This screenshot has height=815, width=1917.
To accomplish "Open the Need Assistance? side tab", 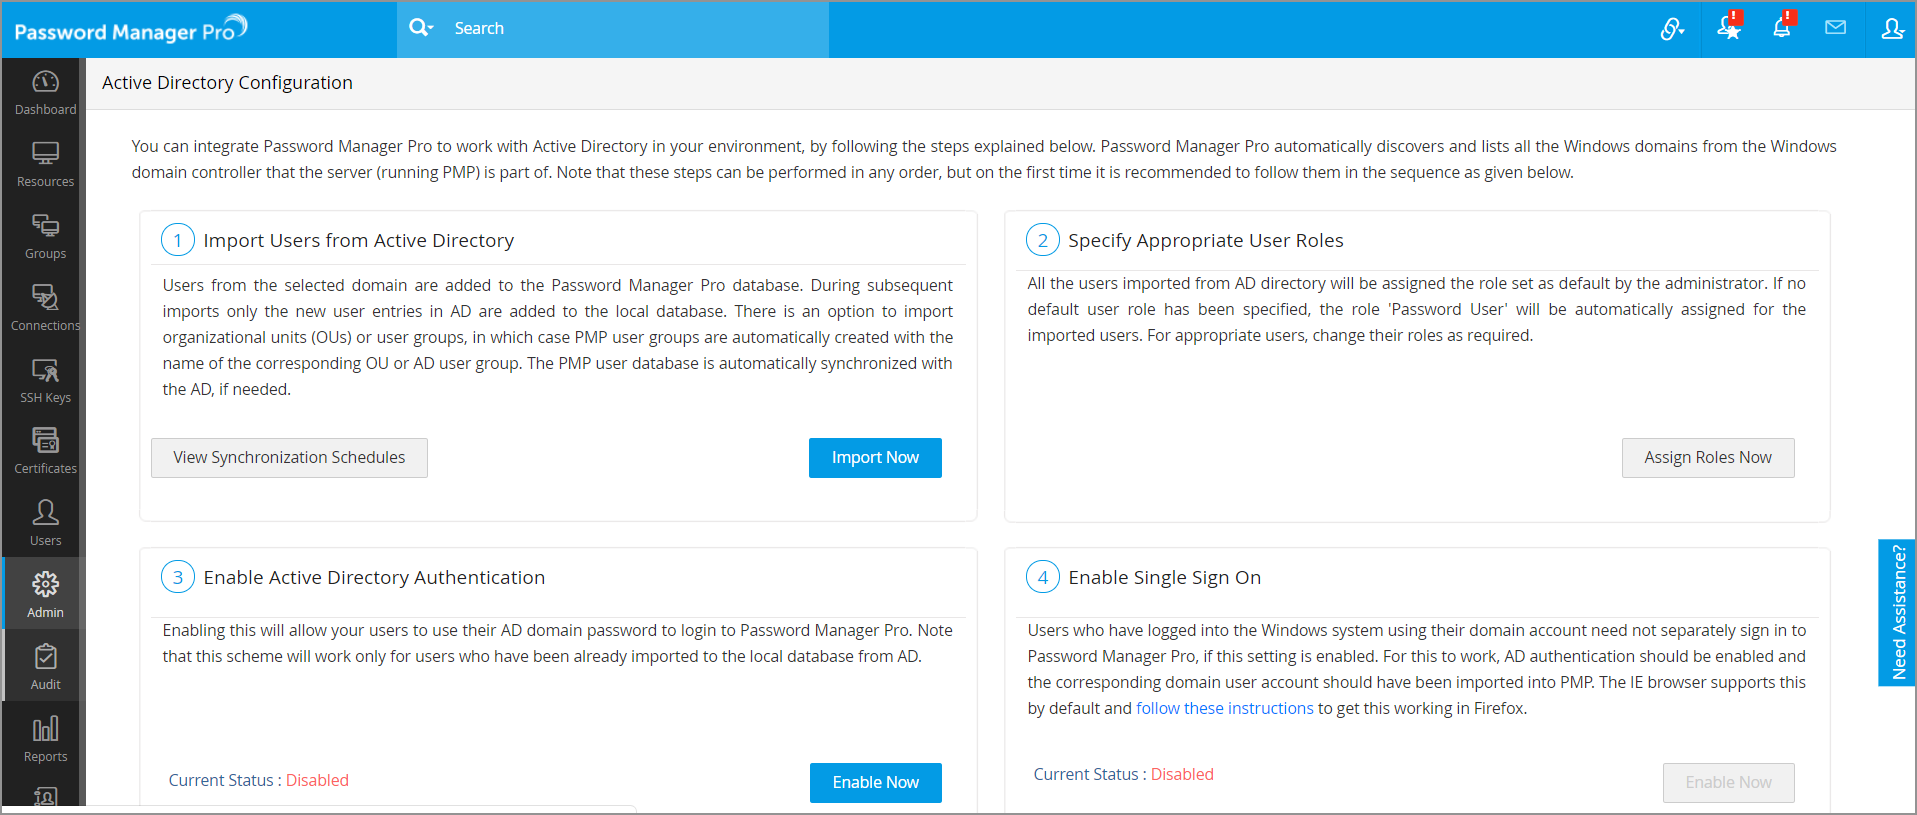I will click(1897, 612).
